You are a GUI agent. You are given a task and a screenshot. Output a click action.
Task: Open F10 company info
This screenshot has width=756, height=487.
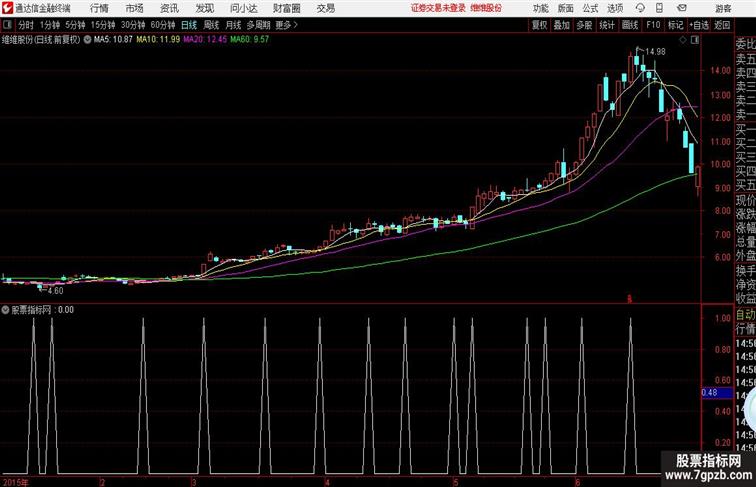click(653, 25)
